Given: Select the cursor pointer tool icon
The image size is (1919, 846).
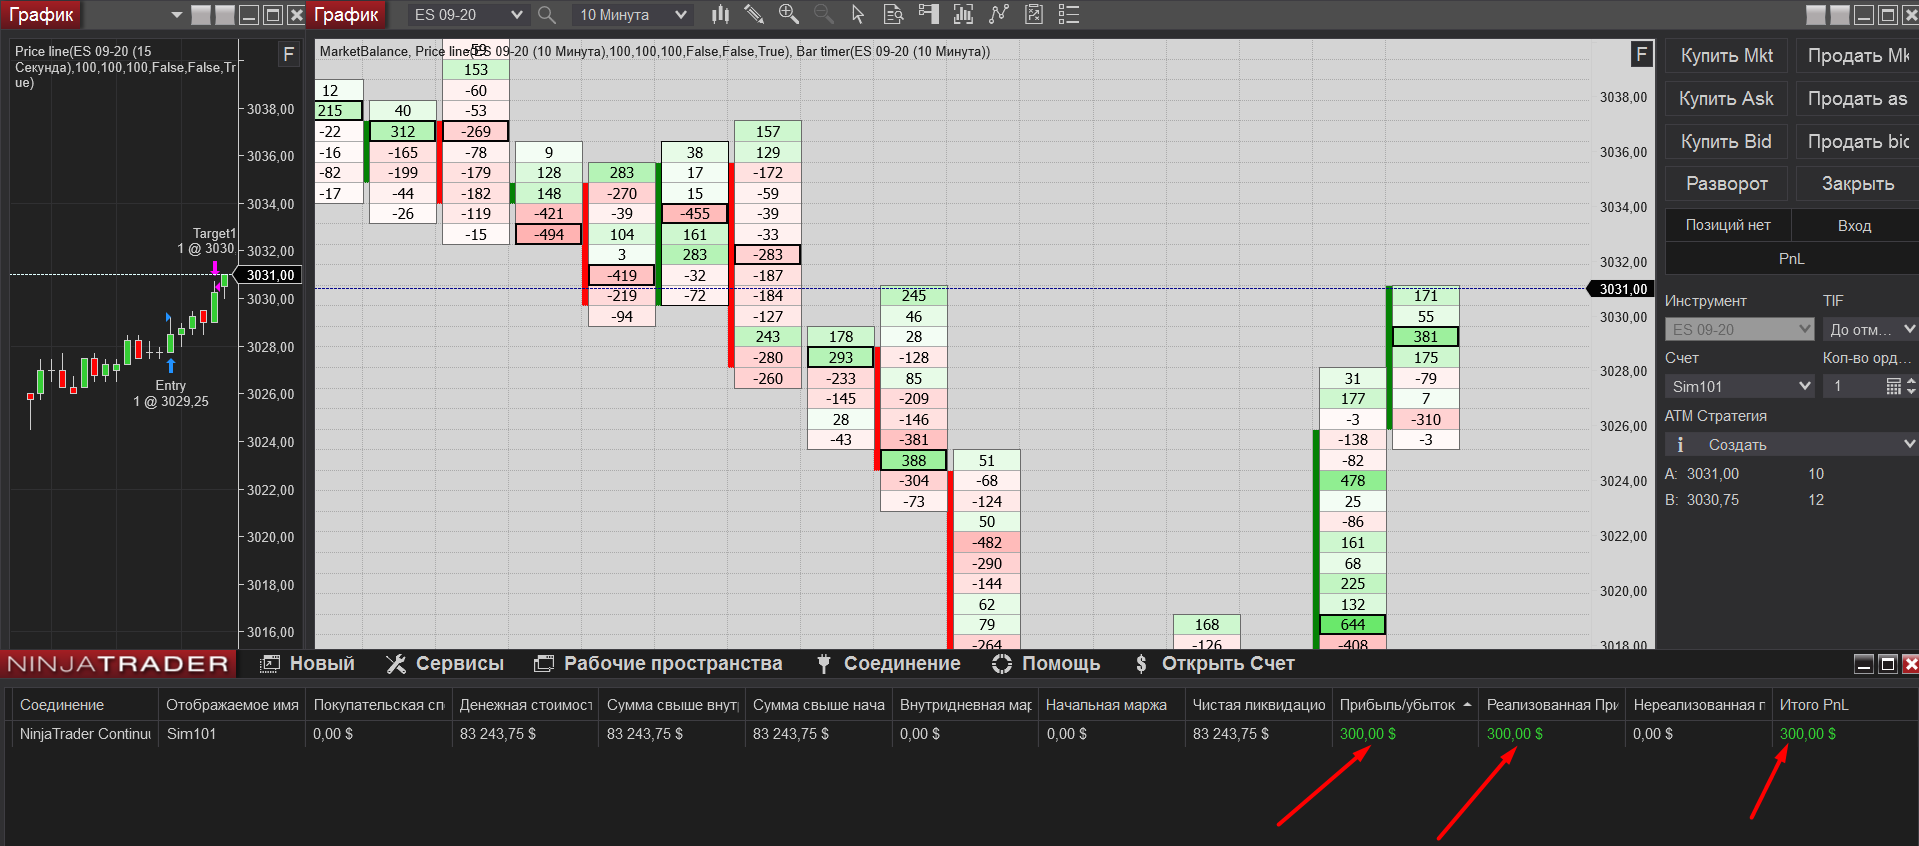Looking at the screenshot, I should pos(857,14).
